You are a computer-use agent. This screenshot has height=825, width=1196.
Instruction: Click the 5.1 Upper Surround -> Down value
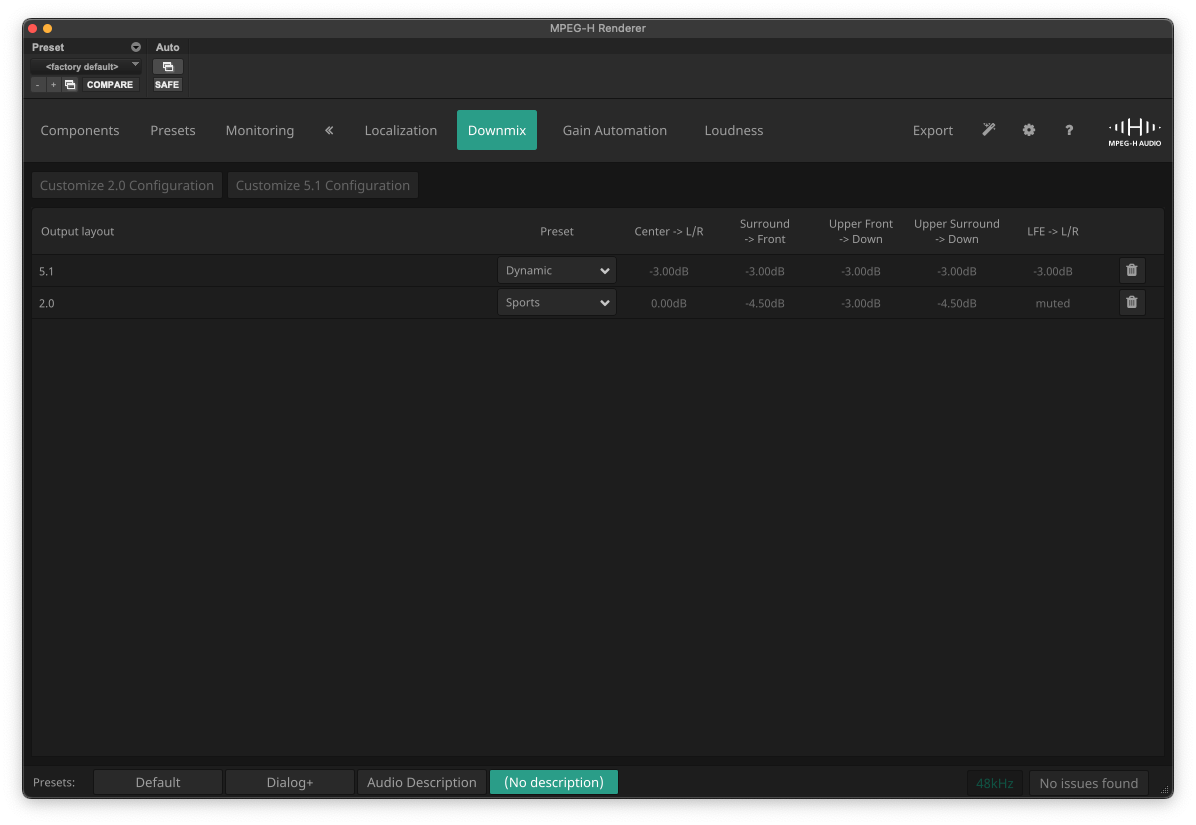pyautogui.click(x=956, y=271)
